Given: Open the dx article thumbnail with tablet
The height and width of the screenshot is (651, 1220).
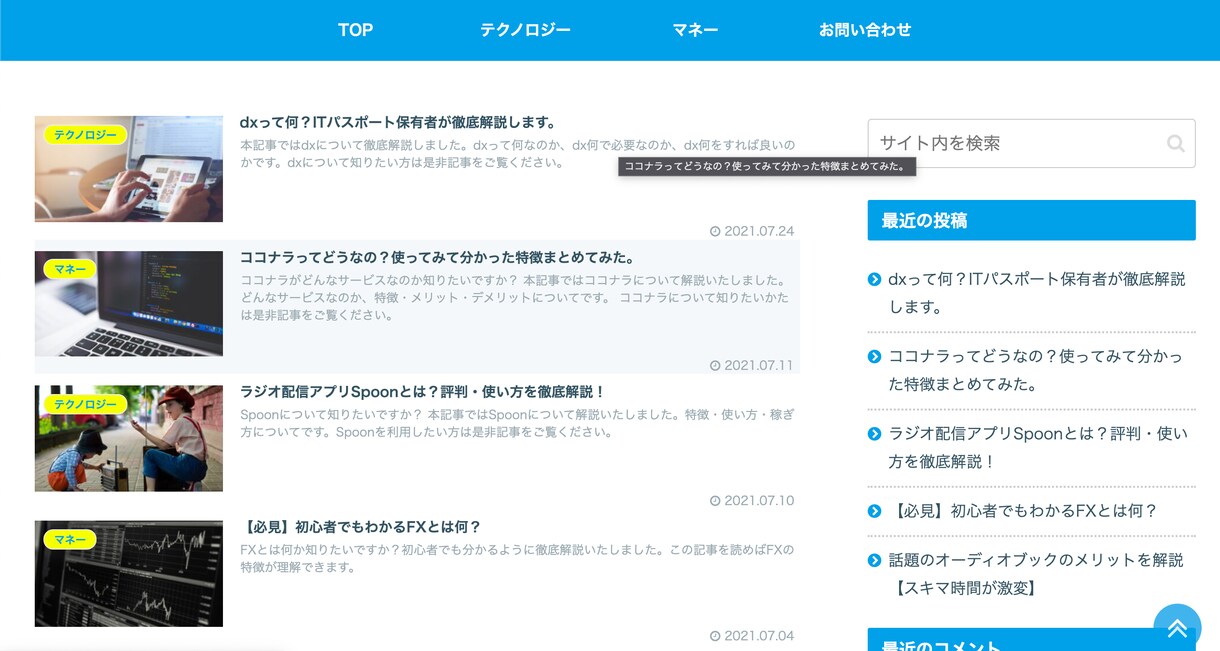Looking at the screenshot, I should [x=129, y=169].
